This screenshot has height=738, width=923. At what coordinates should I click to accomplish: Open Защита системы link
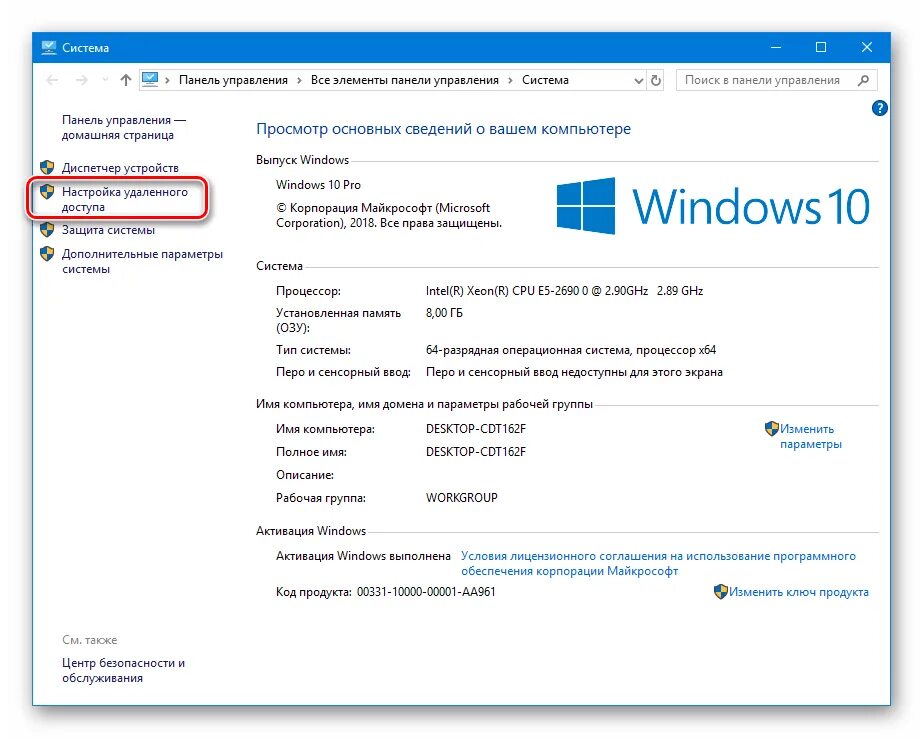pyautogui.click(x=108, y=230)
